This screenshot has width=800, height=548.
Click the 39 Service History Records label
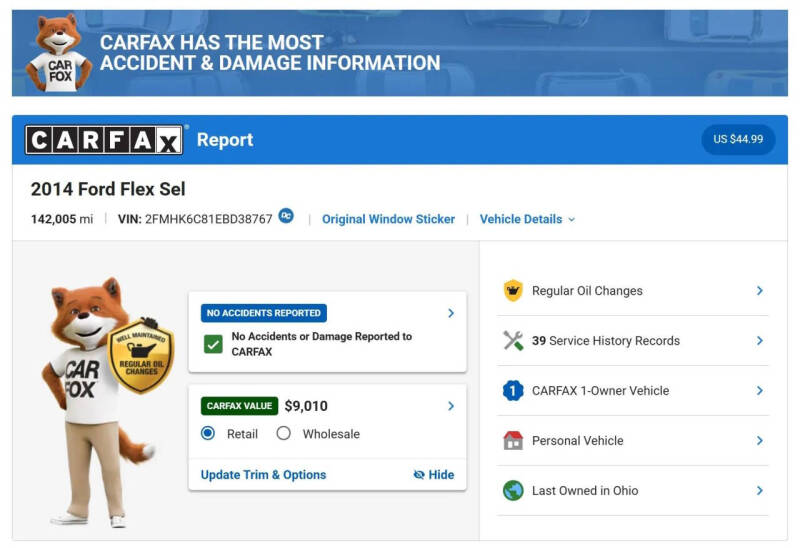click(606, 341)
